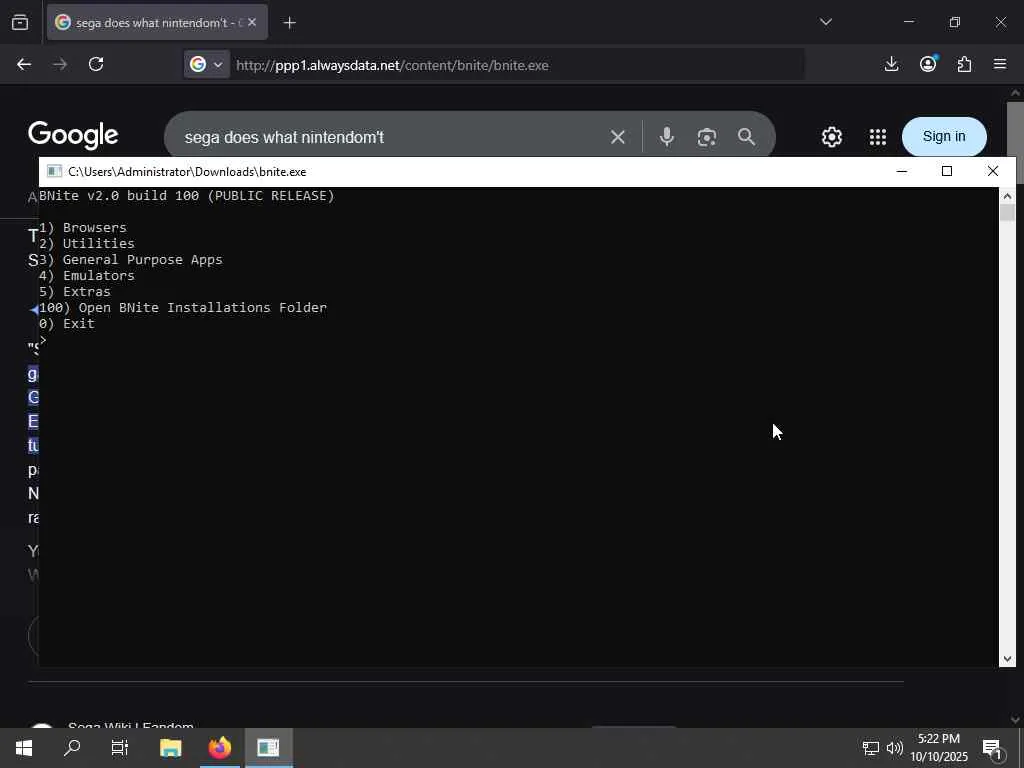Close the 'sega does what nintendom't' tab
The image size is (1024, 768).
click(252, 22)
